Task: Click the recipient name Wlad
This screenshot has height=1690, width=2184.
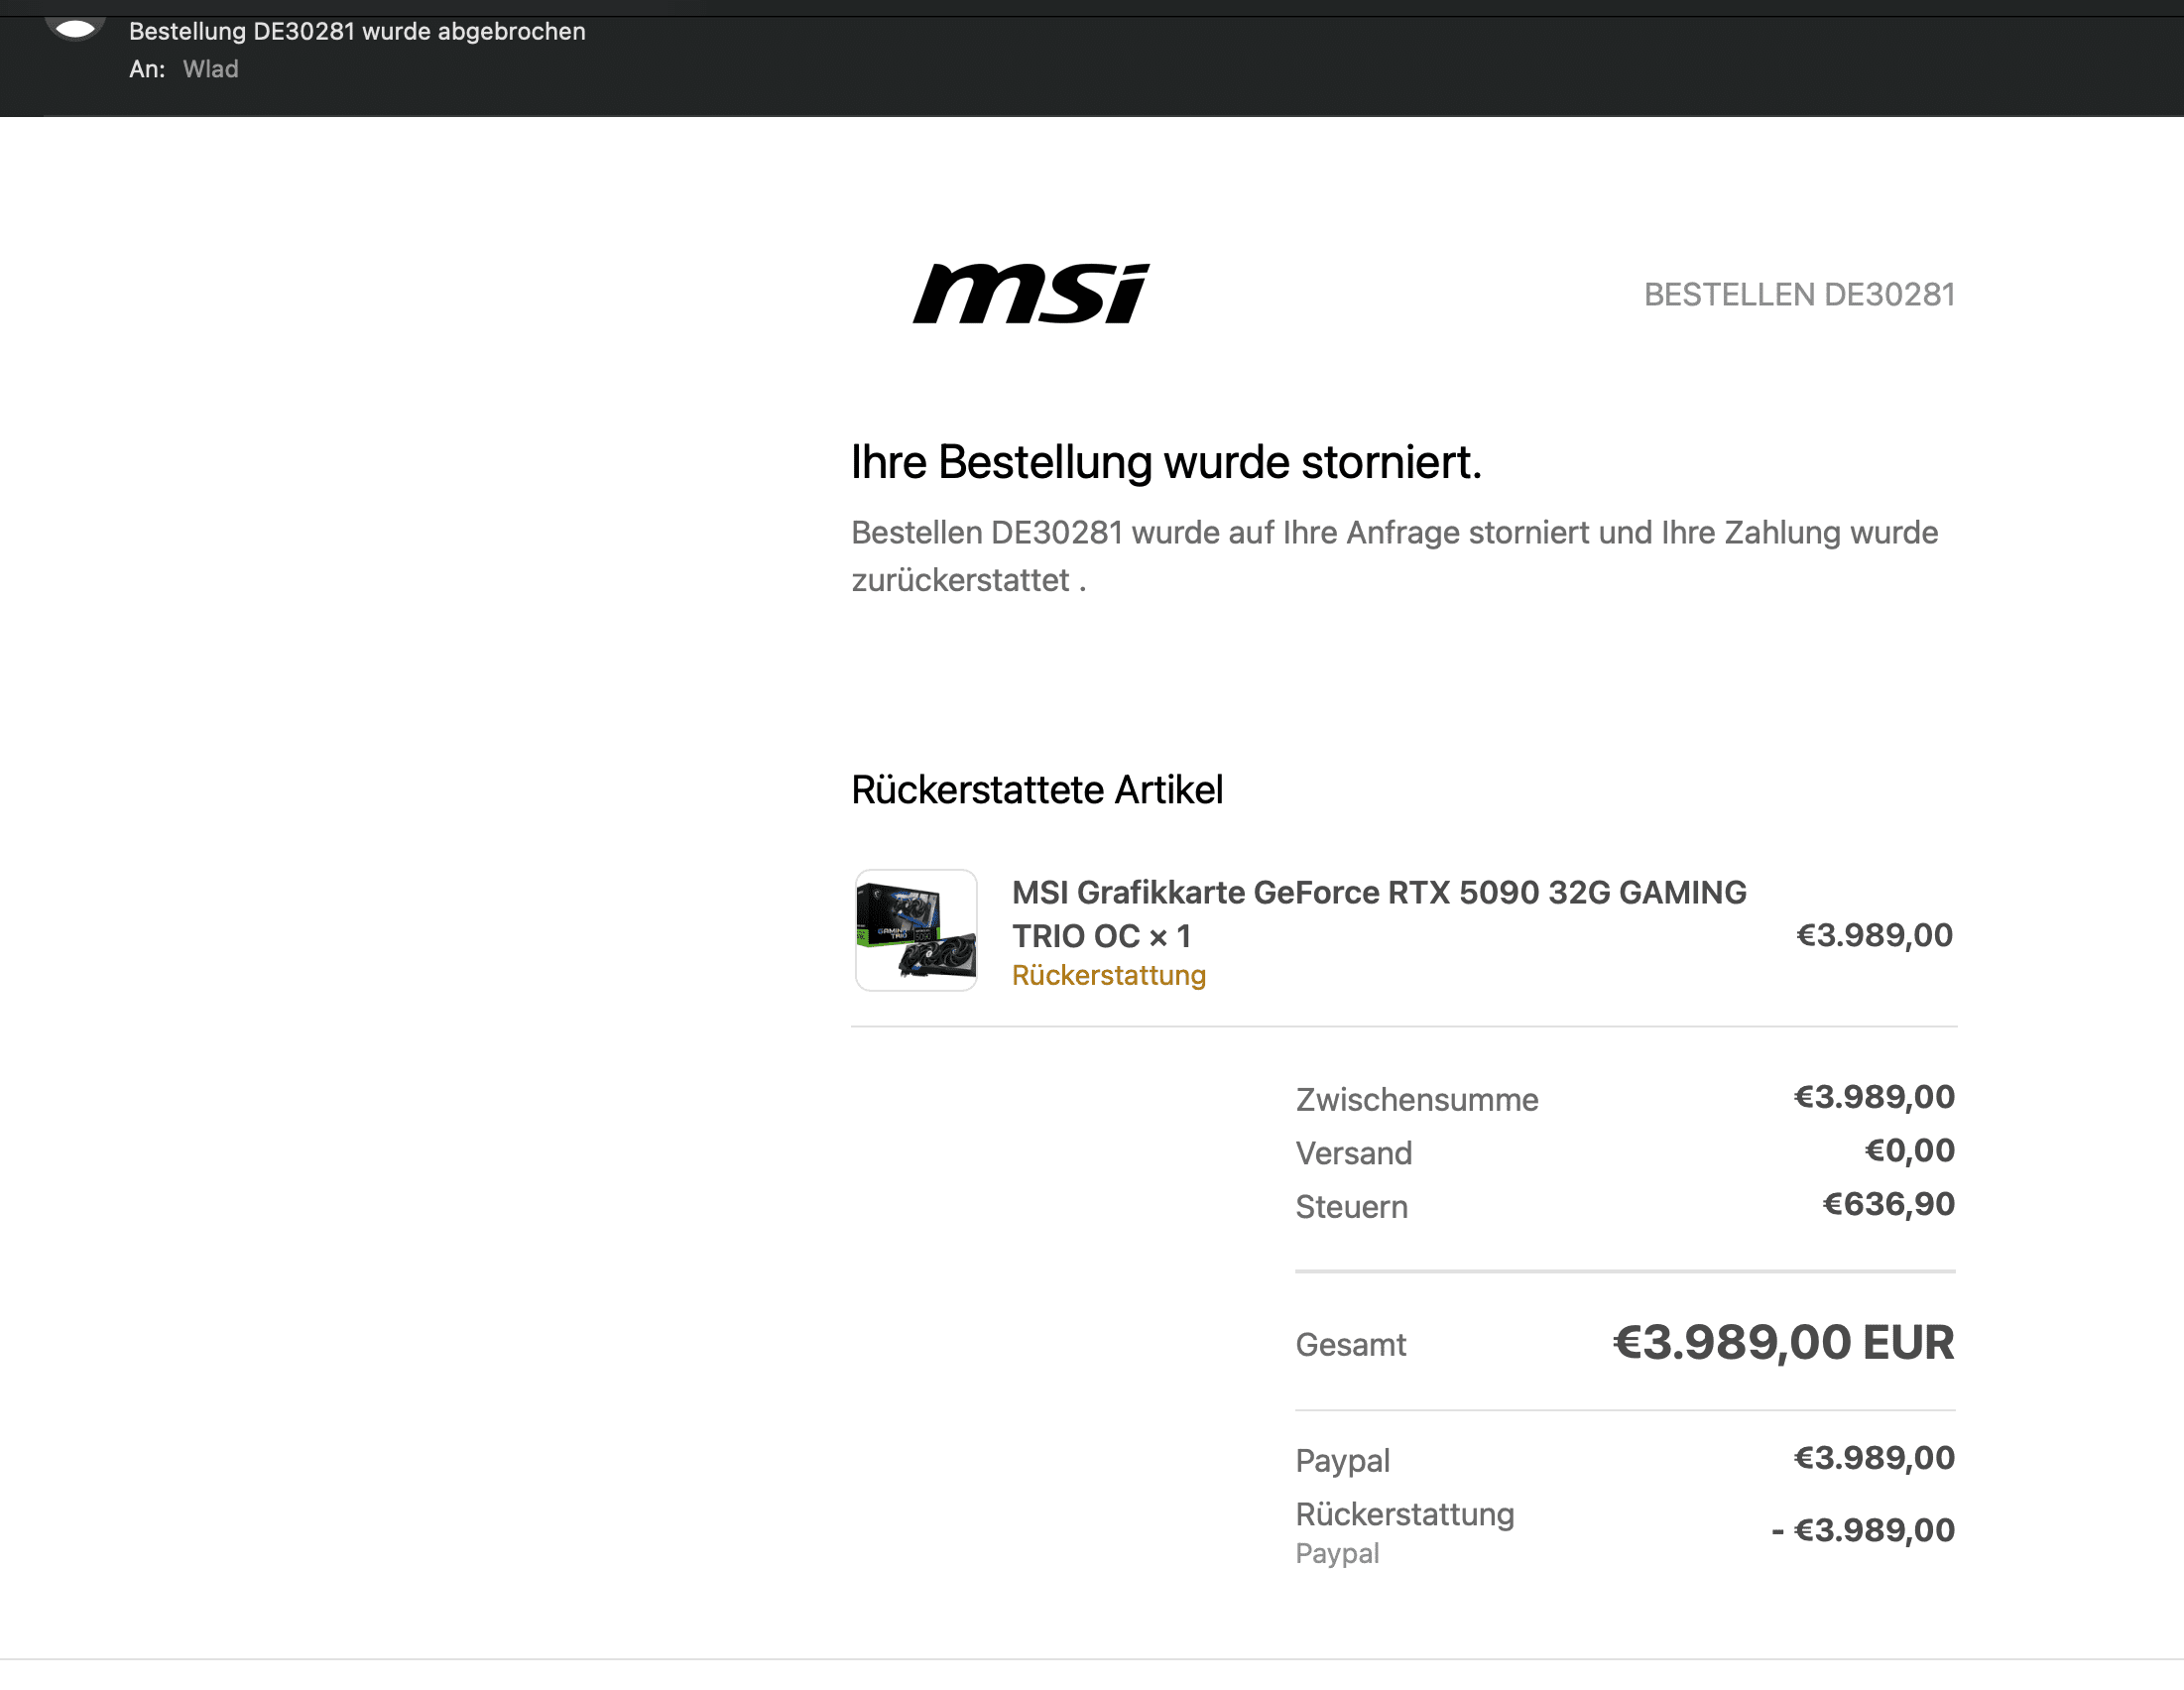Action: (210, 69)
